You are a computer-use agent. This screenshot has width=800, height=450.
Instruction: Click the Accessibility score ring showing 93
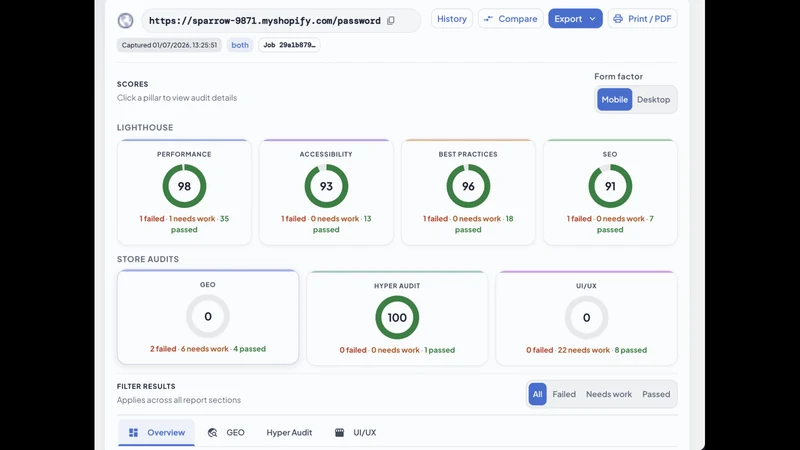(326, 186)
